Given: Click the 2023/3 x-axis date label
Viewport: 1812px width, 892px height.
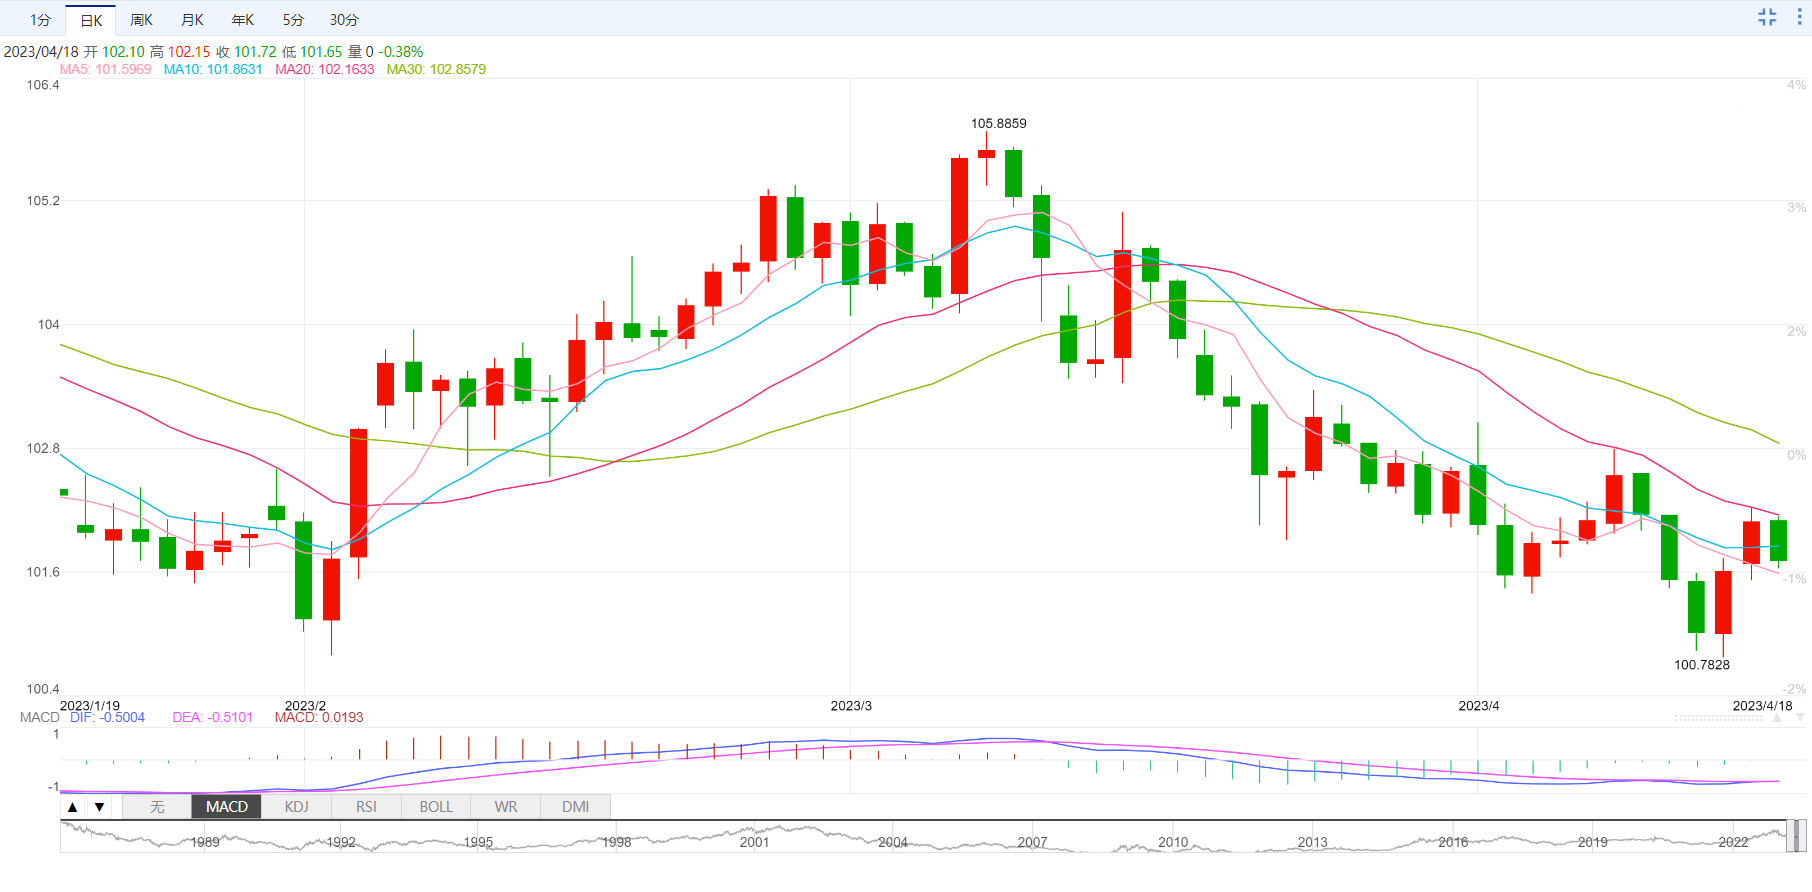Looking at the screenshot, I should coord(851,705).
